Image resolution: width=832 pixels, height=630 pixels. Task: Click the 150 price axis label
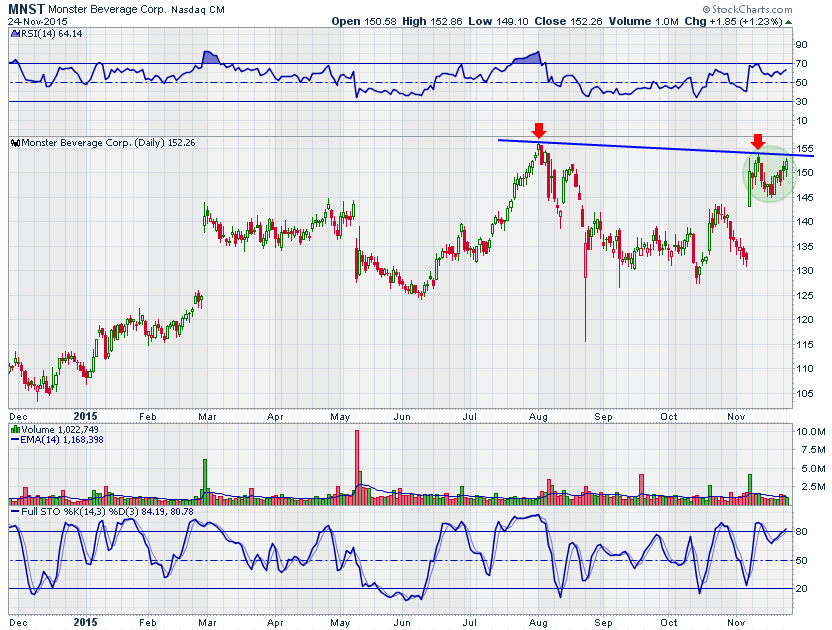(804, 172)
